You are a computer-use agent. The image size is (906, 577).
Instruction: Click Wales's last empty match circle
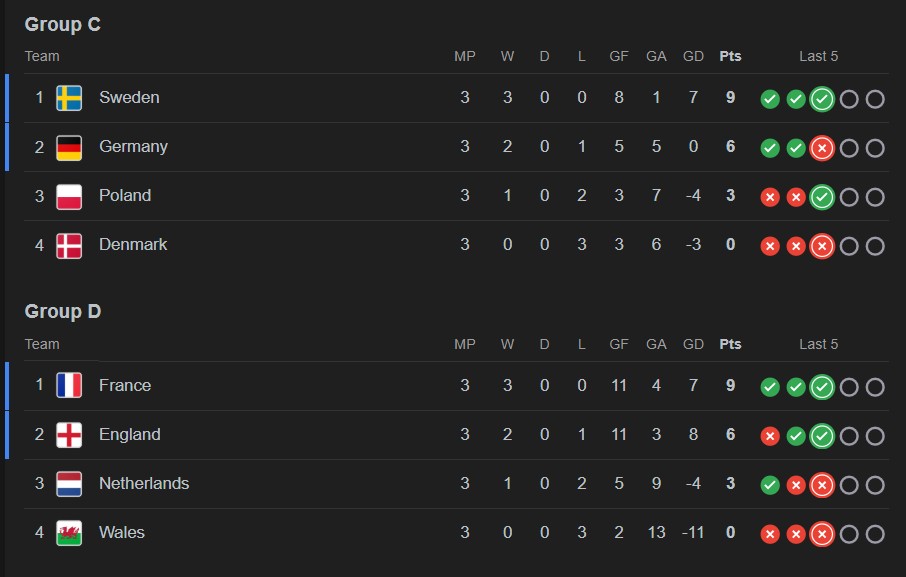click(x=875, y=534)
